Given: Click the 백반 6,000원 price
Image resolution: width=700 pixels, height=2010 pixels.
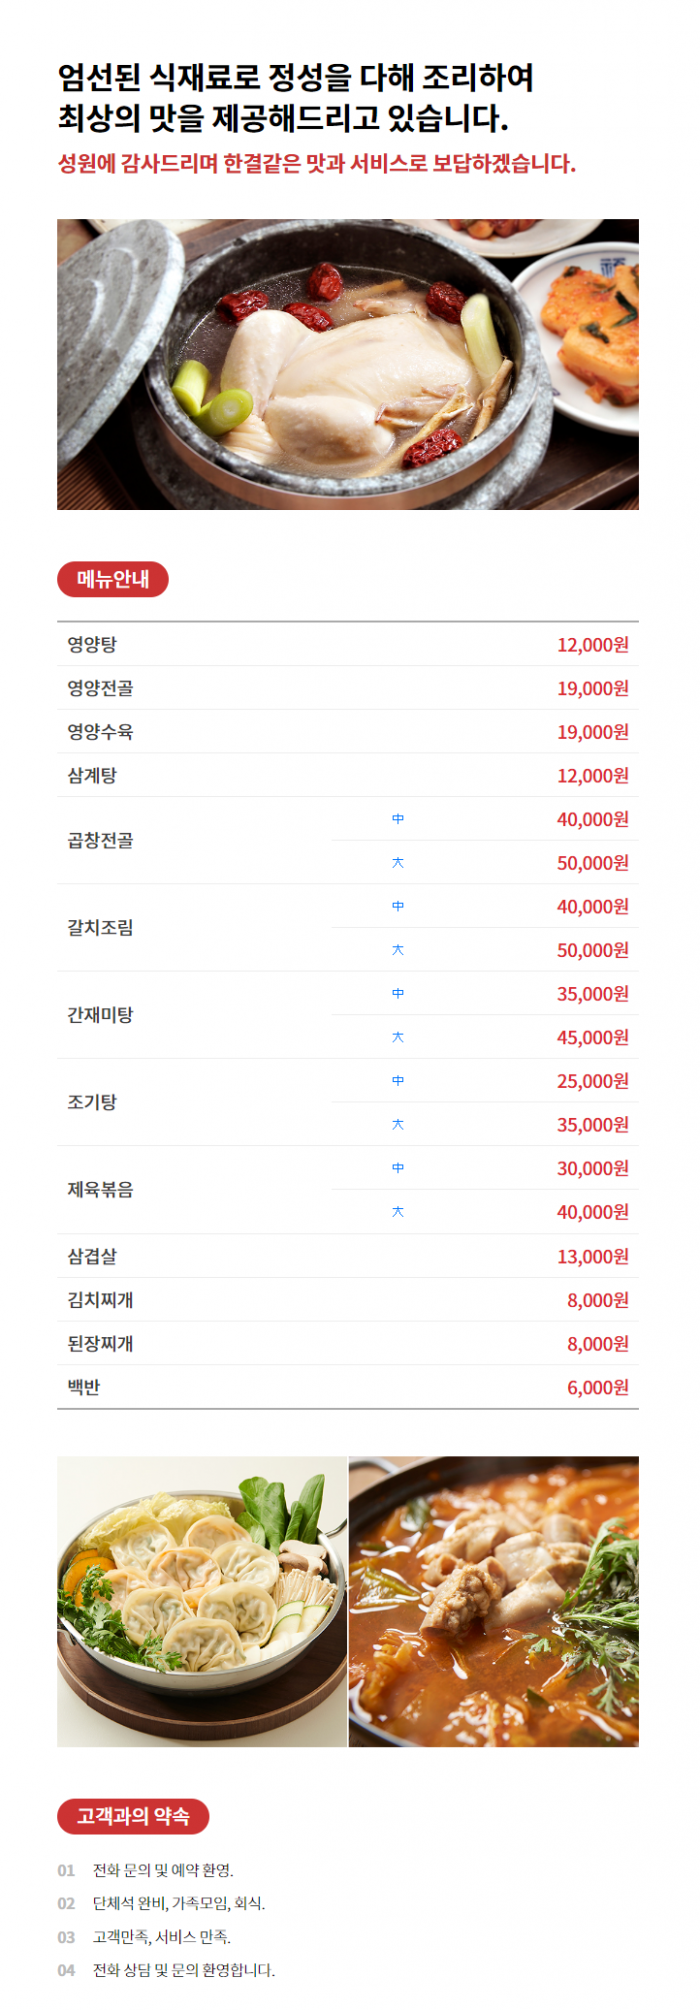Looking at the screenshot, I should (x=598, y=1387).
